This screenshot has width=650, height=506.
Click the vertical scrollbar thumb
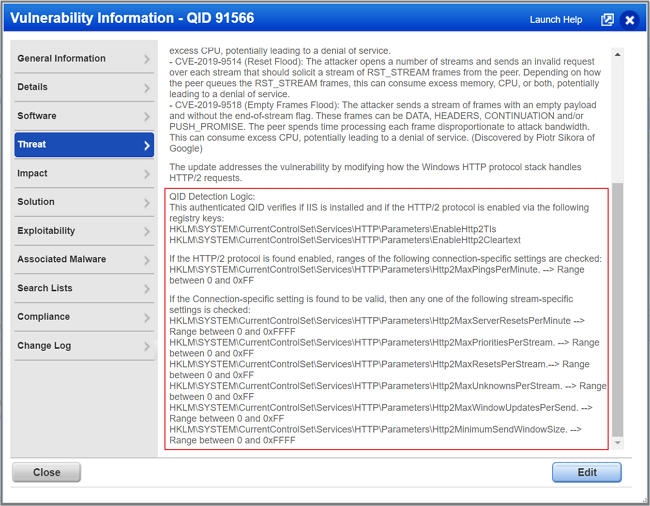click(x=617, y=310)
